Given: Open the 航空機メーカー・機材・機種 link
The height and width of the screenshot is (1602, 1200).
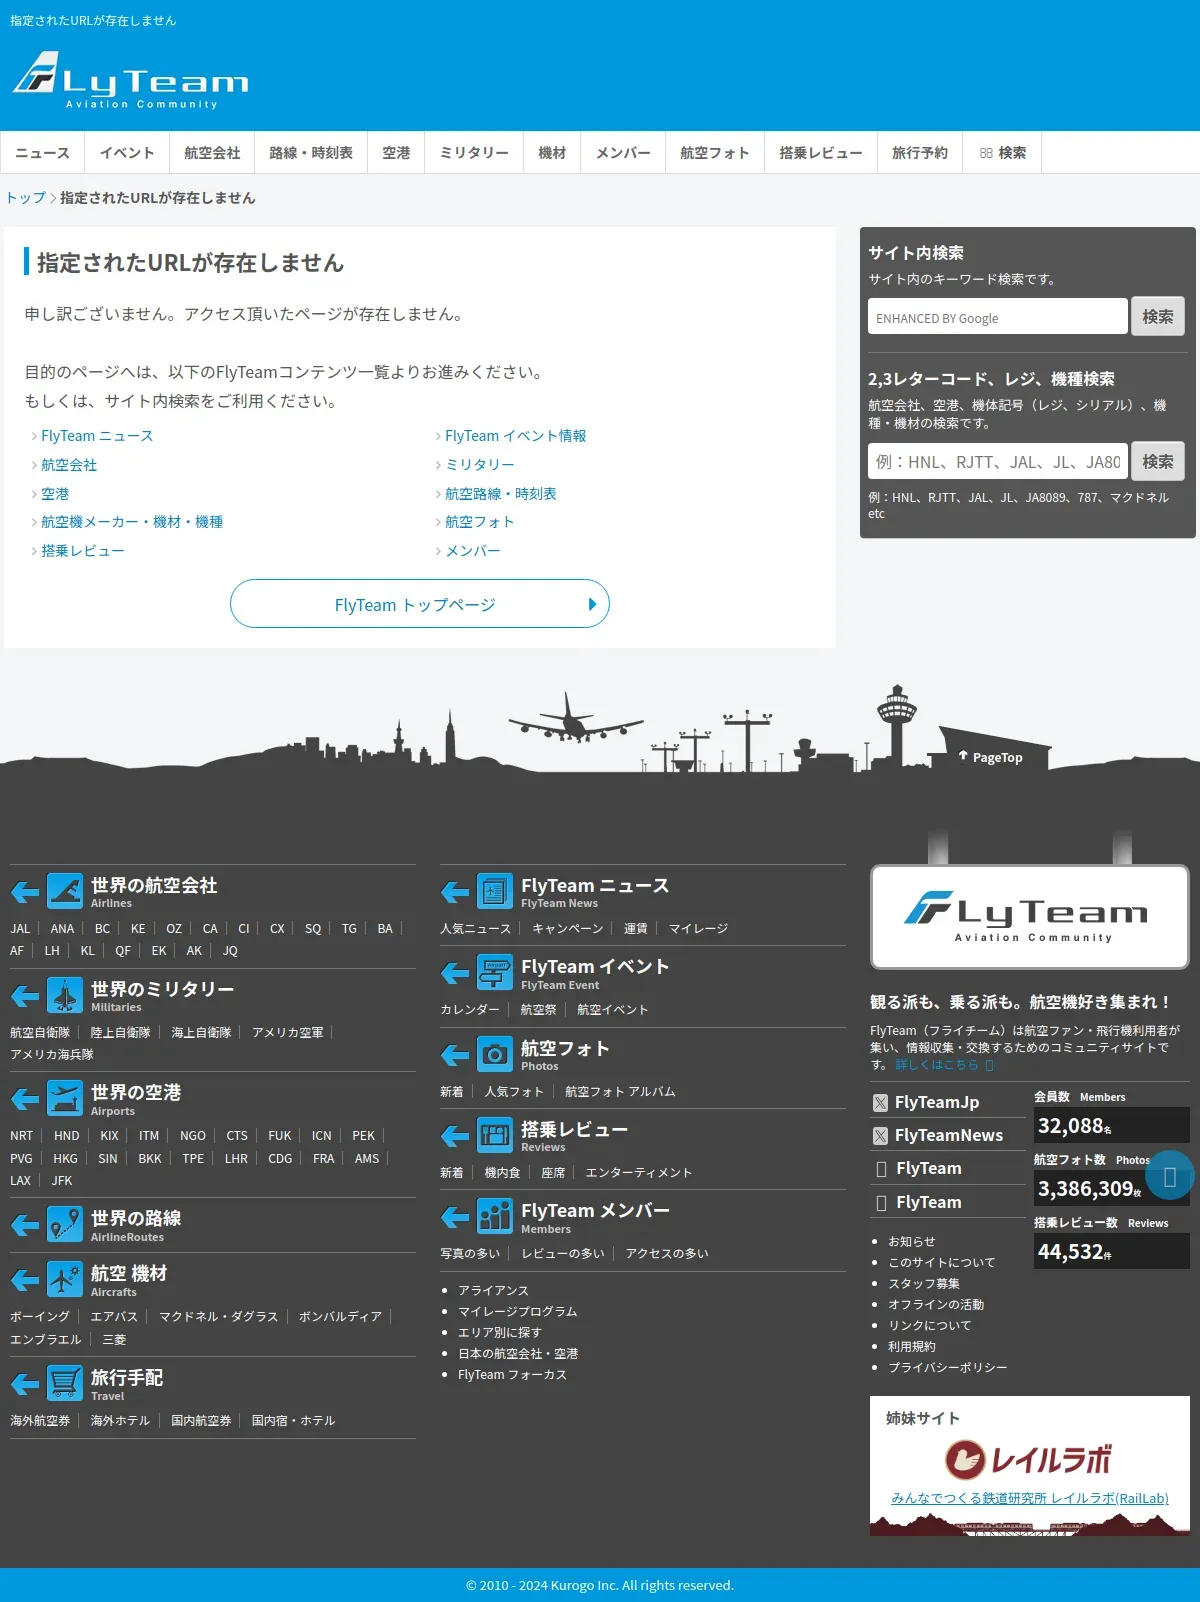Looking at the screenshot, I should click(x=132, y=522).
